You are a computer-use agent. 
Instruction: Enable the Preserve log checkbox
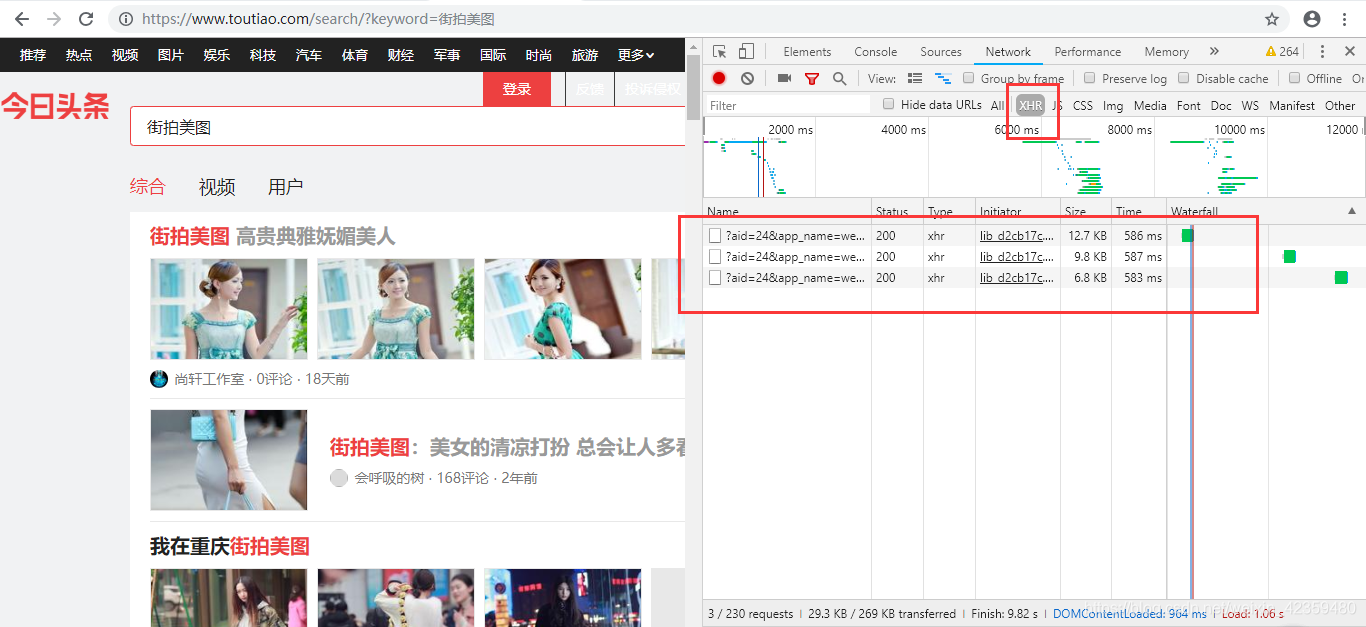1090,78
